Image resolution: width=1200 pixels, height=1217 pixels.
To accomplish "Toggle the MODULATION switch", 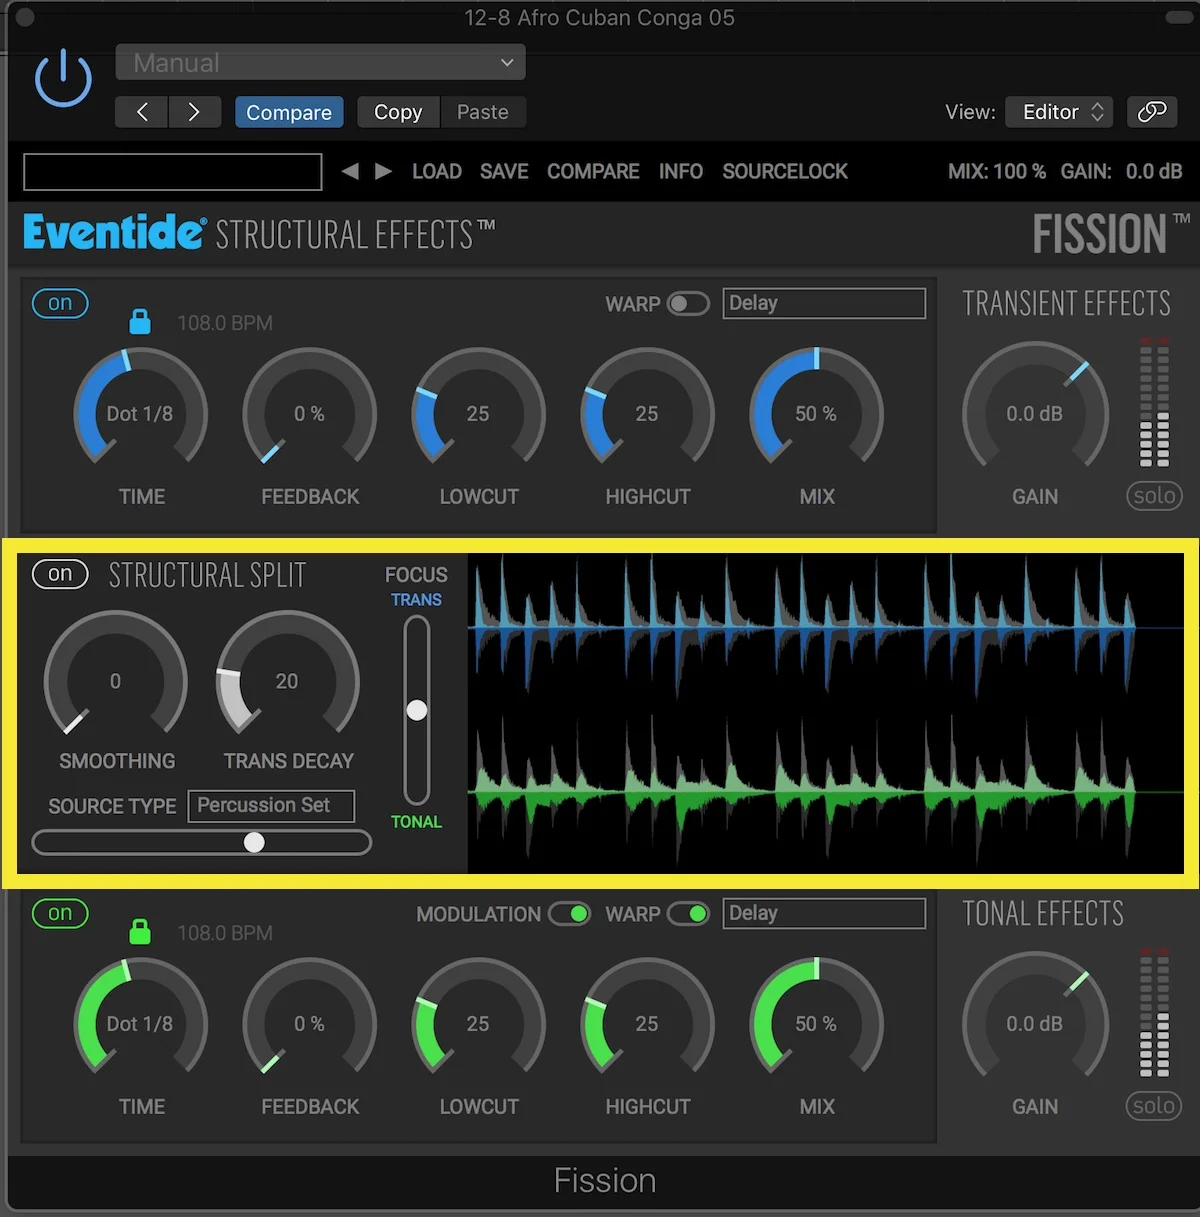I will tap(569, 913).
